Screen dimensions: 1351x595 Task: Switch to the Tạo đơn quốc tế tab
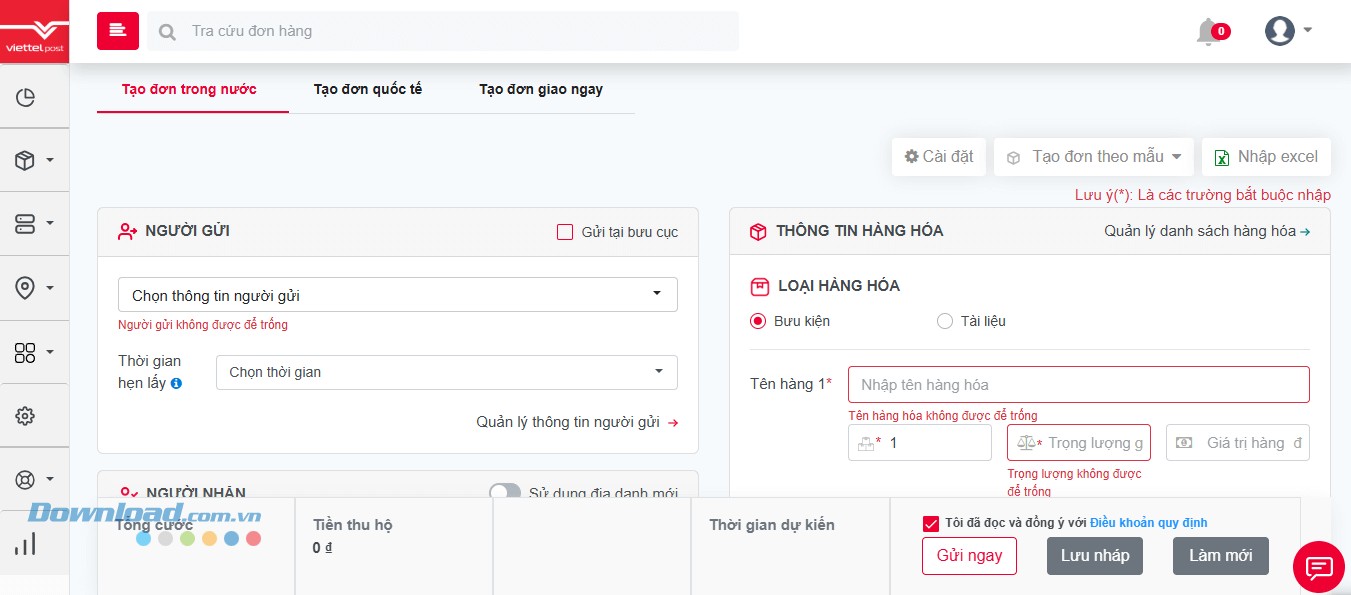pyautogui.click(x=368, y=89)
